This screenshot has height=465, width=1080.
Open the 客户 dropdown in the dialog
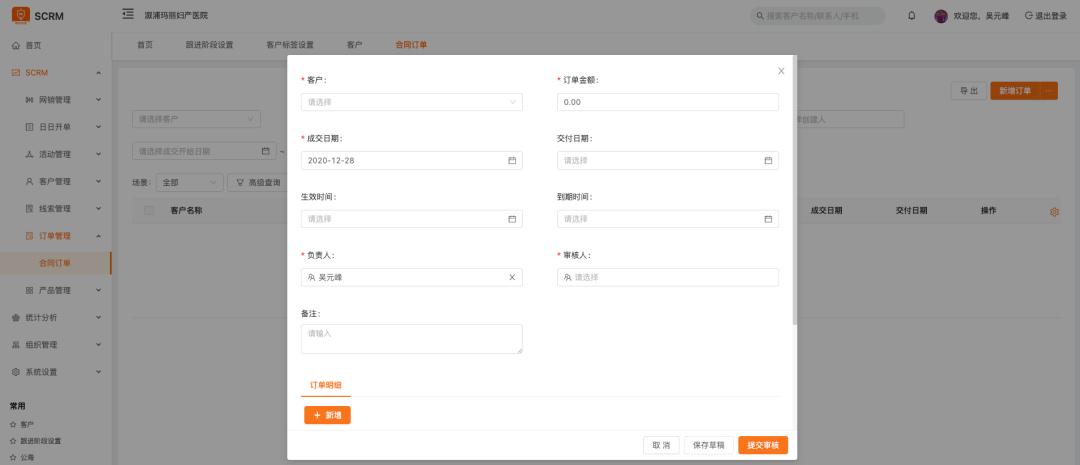coord(411,102)
